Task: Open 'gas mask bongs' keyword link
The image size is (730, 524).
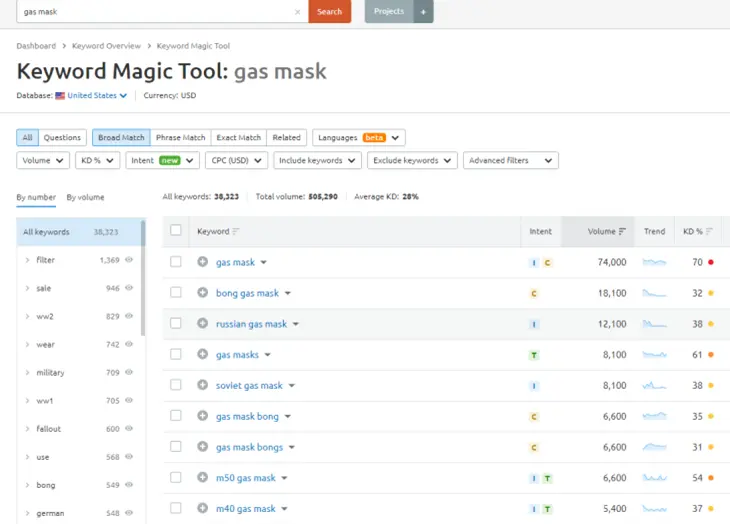Action: 250,447
